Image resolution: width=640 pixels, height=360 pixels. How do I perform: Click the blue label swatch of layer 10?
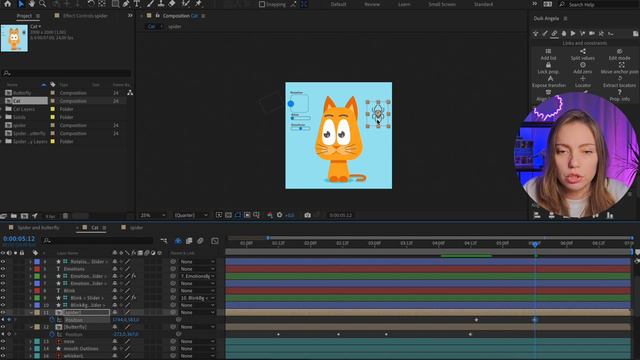click(x=37, y=305)
